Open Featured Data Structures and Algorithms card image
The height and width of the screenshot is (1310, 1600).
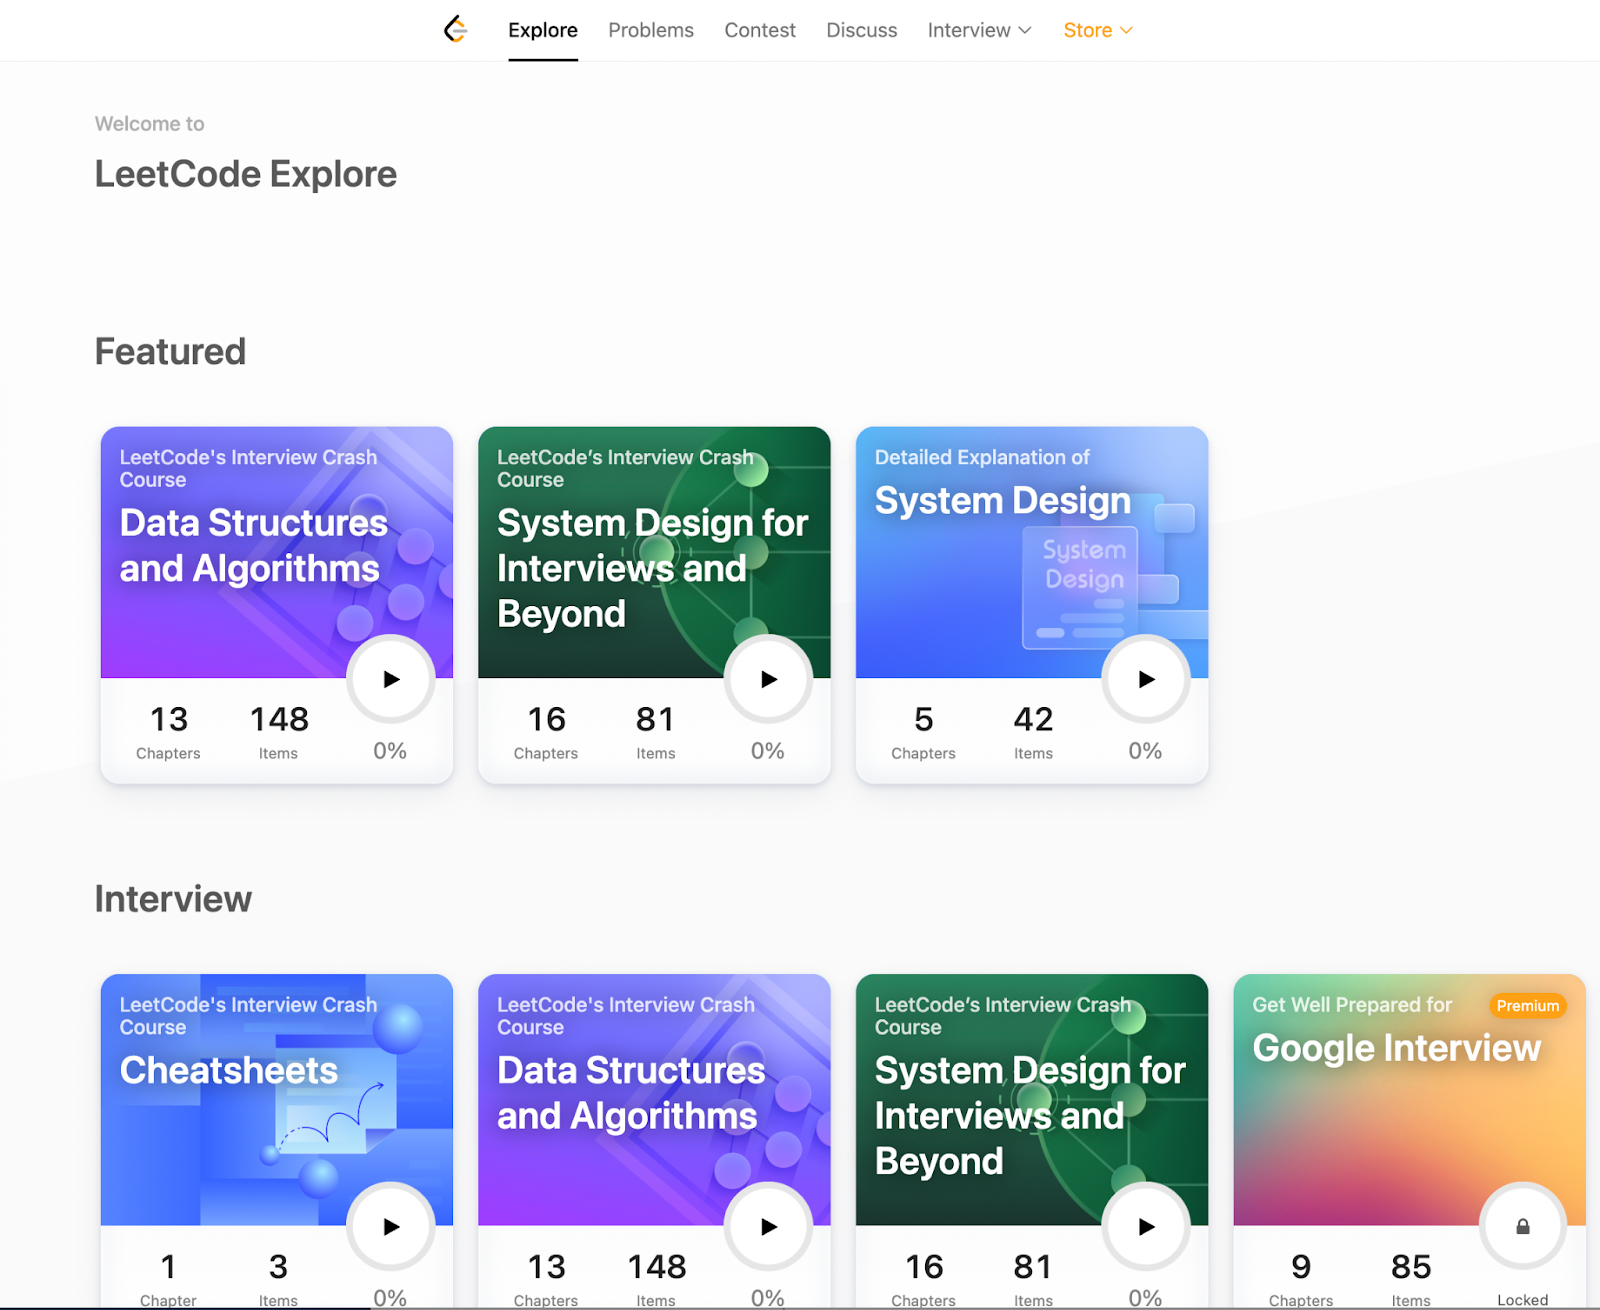point(277,552)
